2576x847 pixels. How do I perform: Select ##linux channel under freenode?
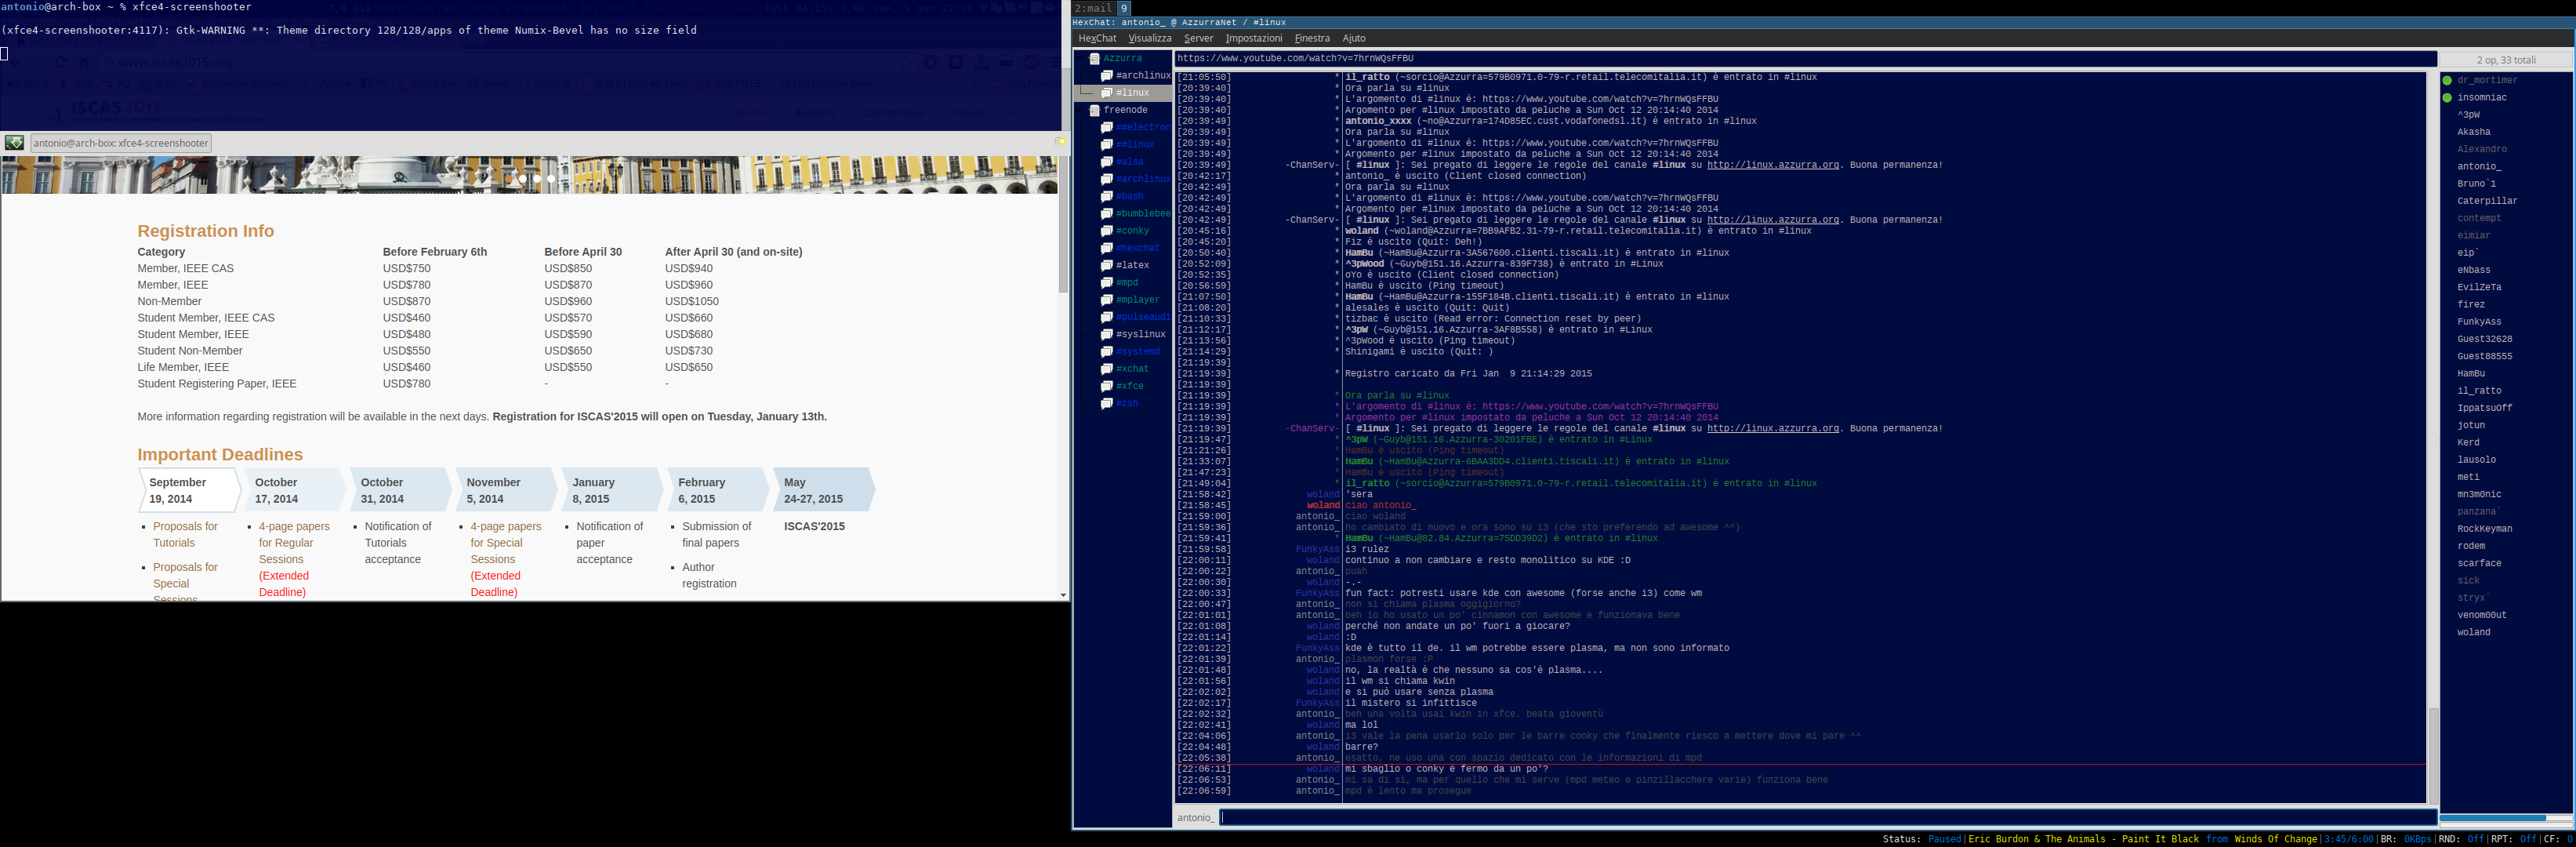click(x=1135, y=145)
